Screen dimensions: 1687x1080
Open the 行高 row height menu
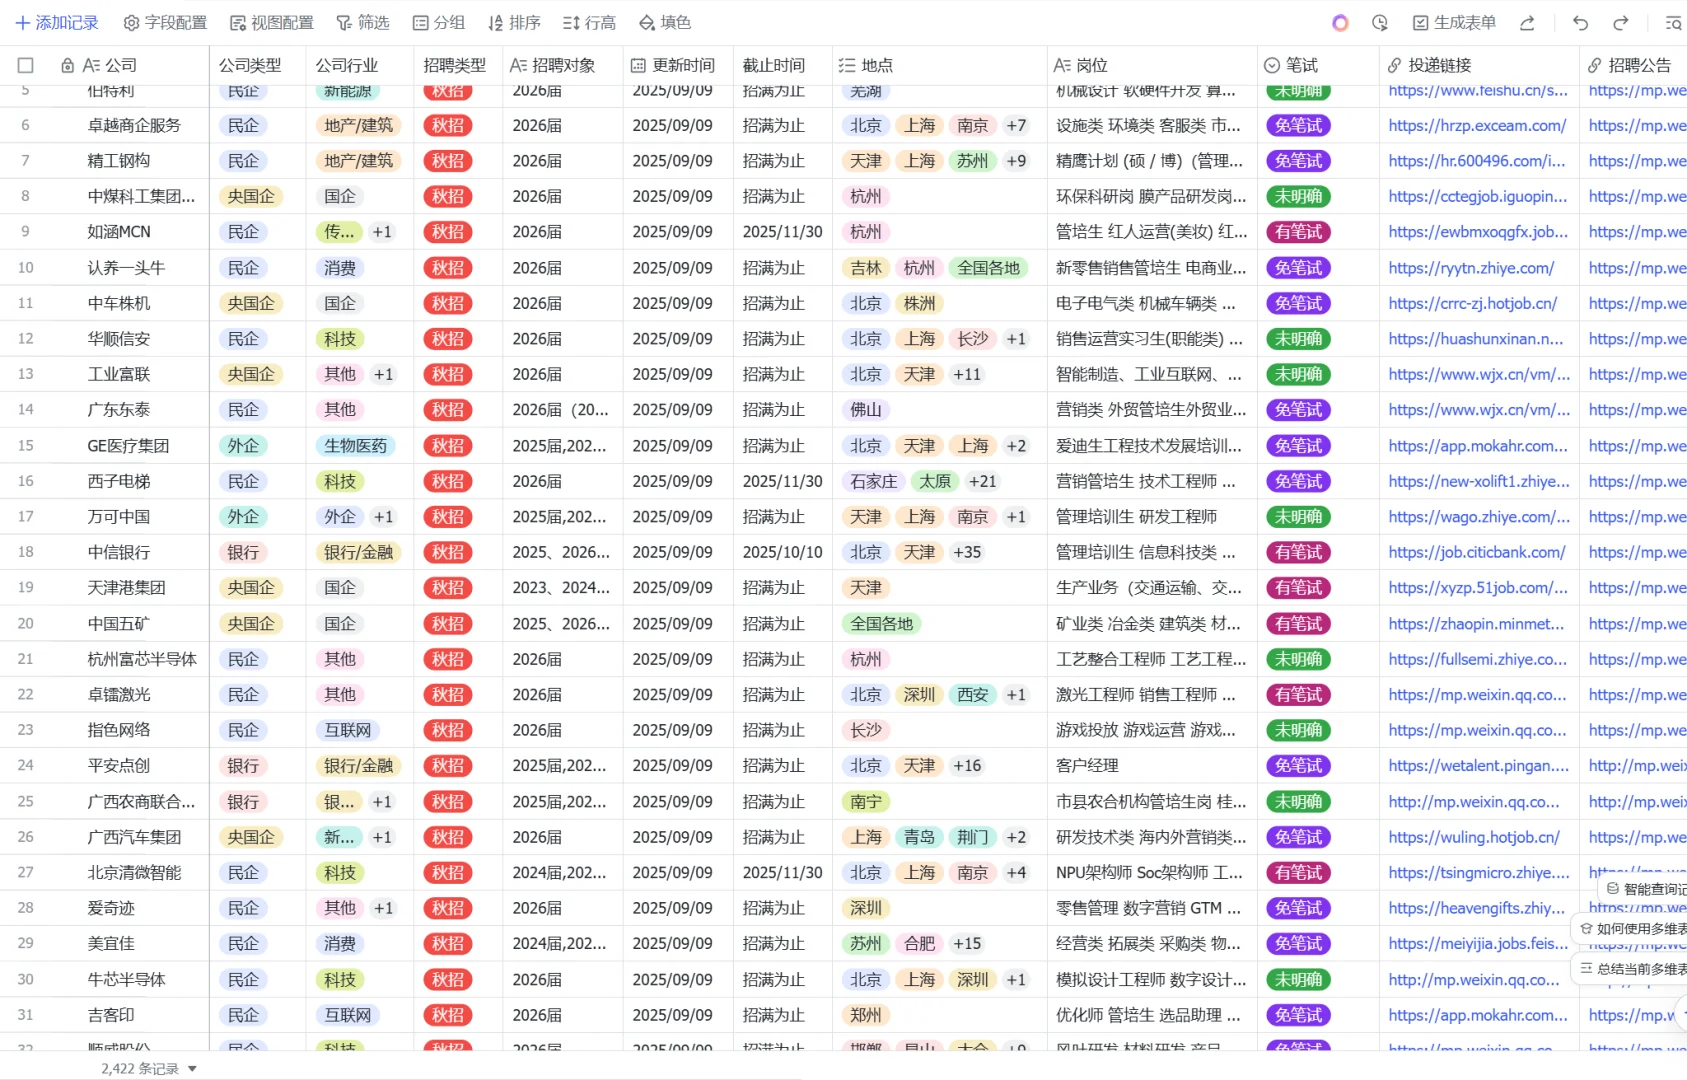589,23
